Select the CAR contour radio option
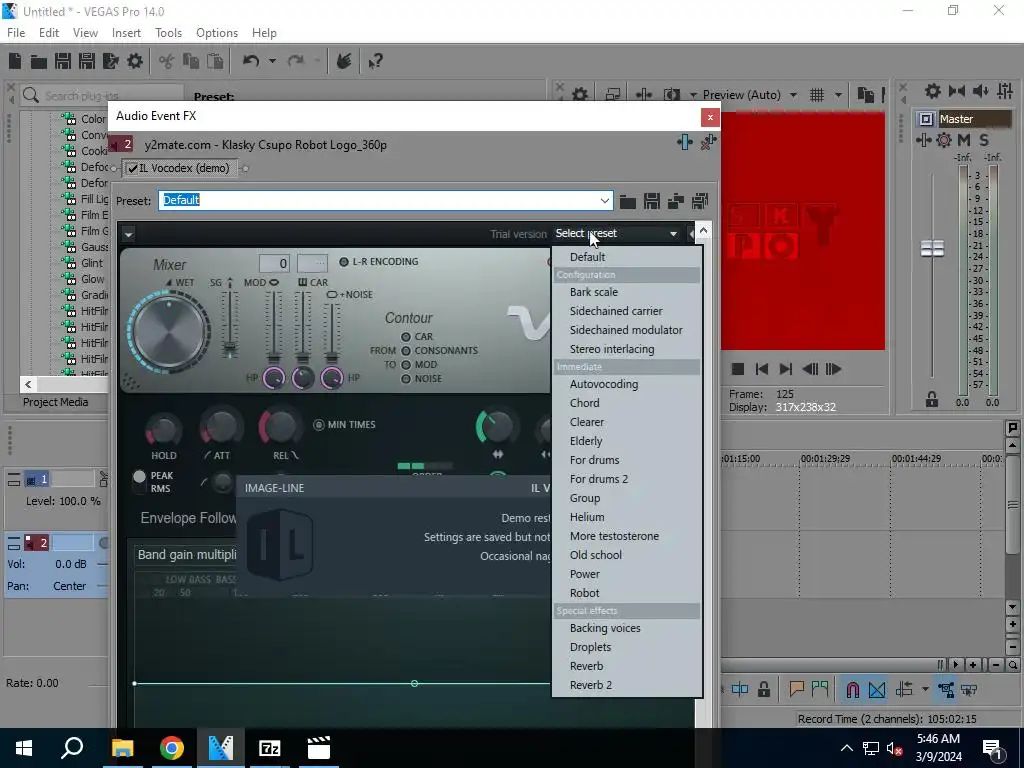Image resolution: width=1024 pixels, height=768 pixels. [406, 337]
